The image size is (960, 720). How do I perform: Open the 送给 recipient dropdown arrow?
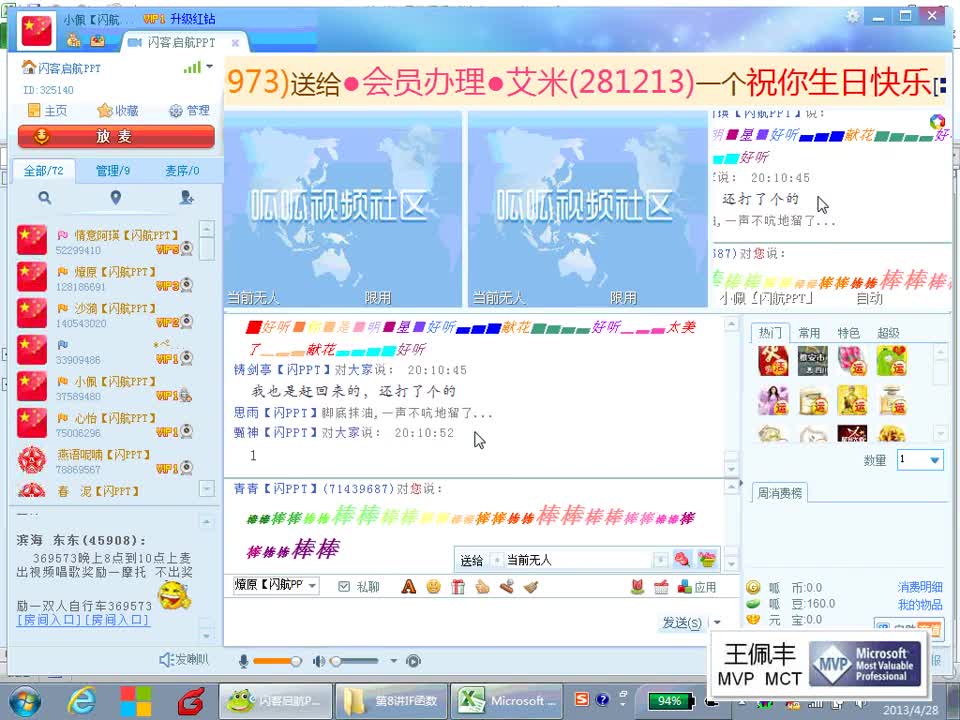point(660,560)
